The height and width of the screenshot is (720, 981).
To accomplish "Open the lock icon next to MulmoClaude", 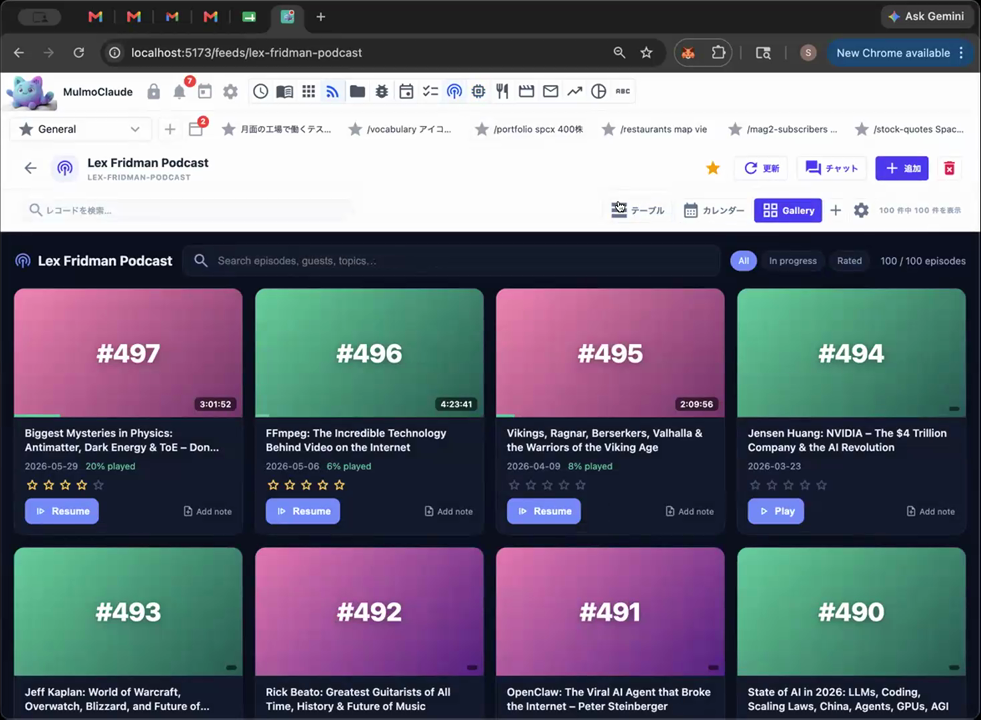I will (153, 92).
